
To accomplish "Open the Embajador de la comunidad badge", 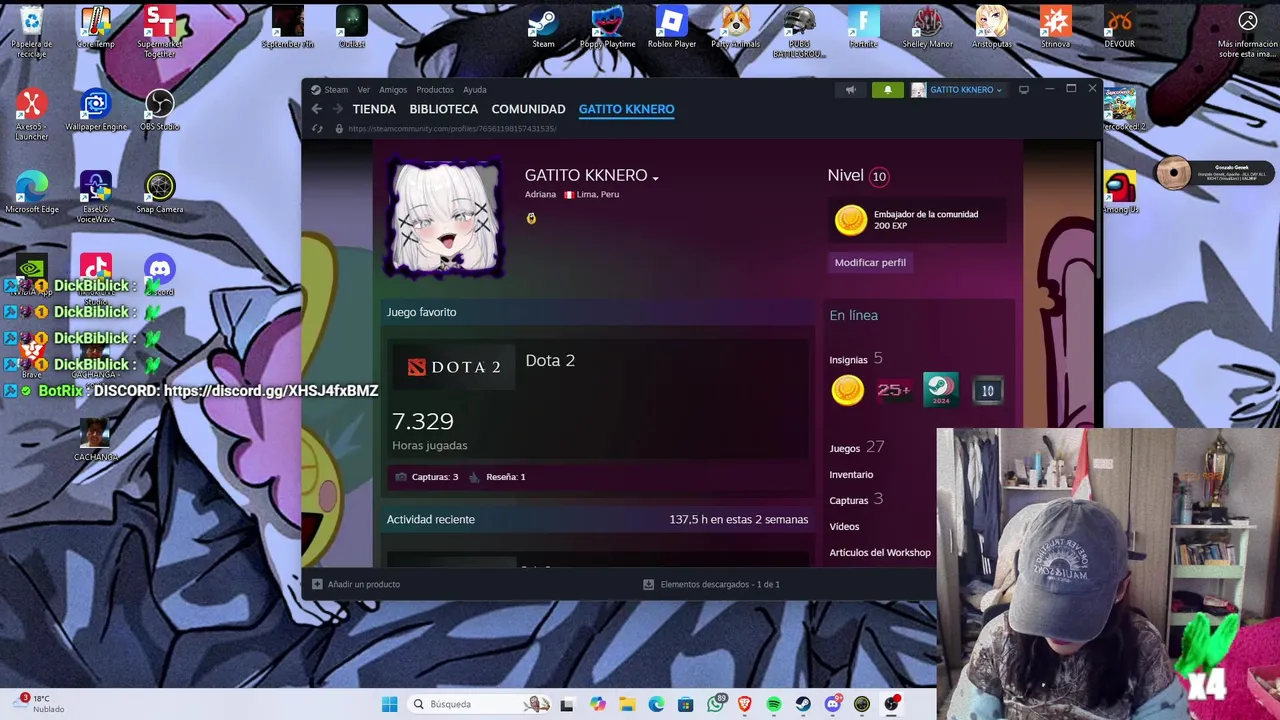I will [919, 220].
